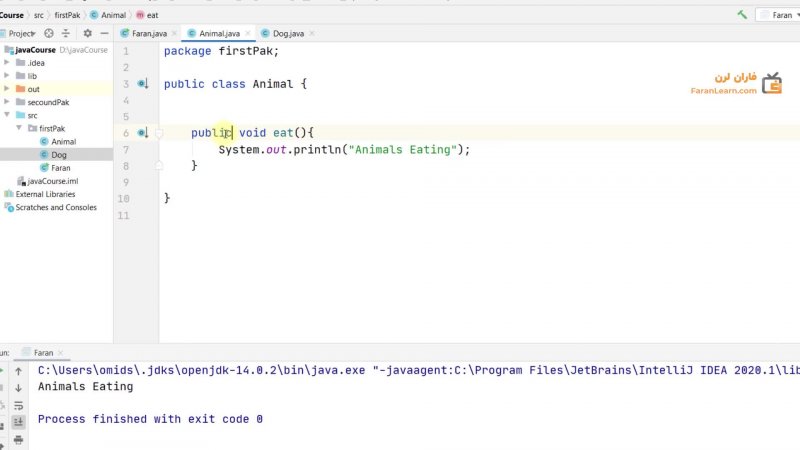This screenshot has height=450, width=800.
Task: Click the Build project hammer icon
Action: click(x=742, y=15)
